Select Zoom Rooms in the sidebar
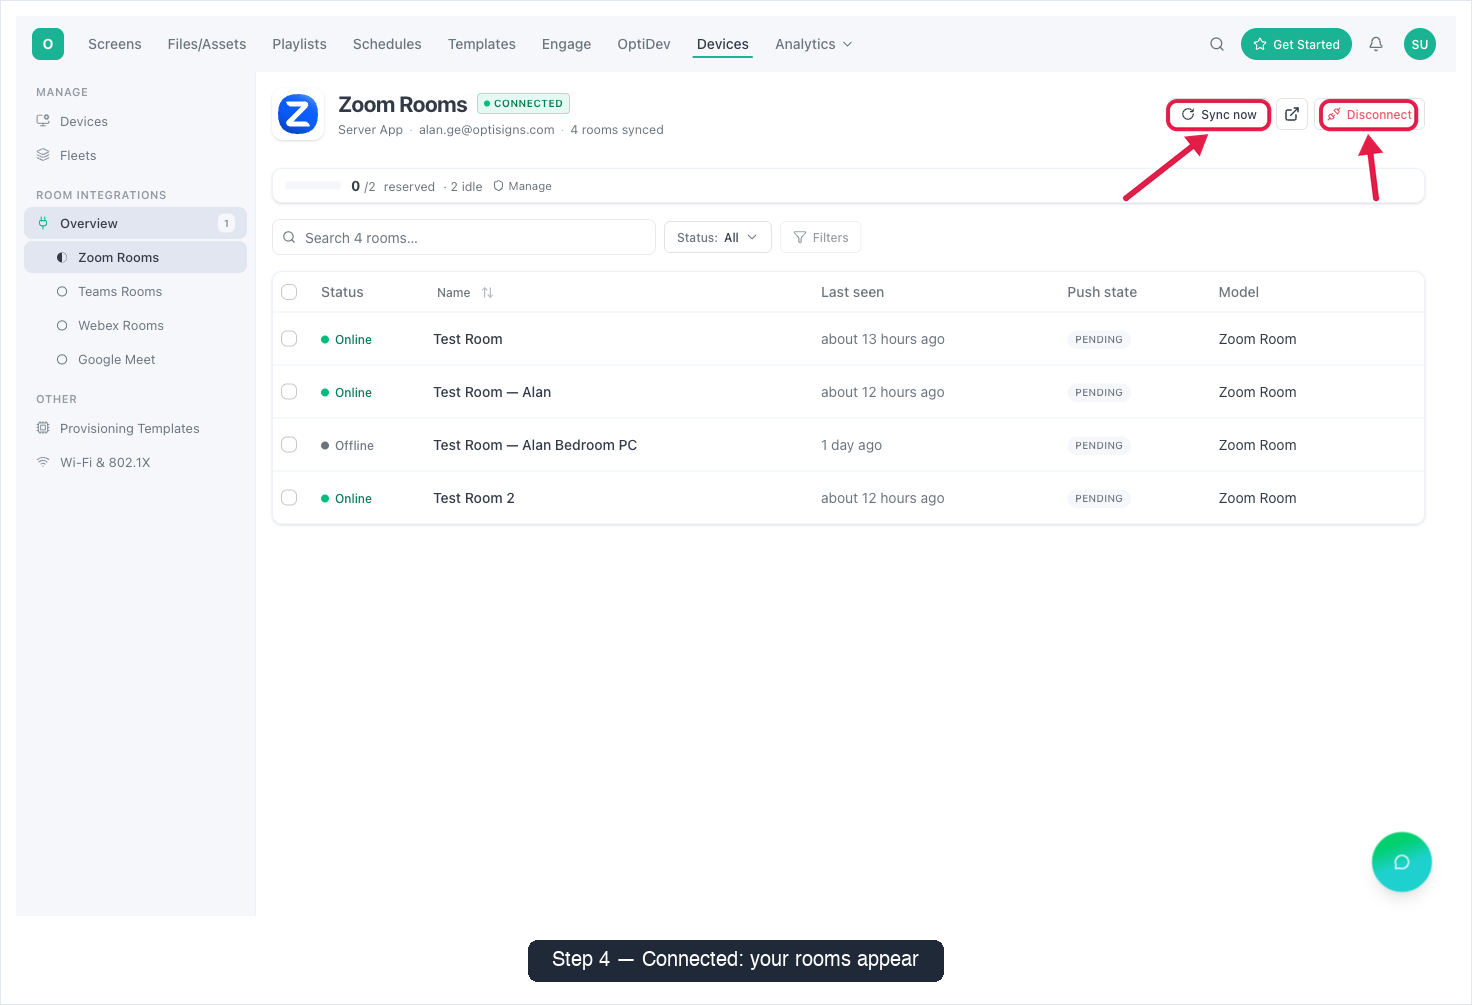The height and width of the screenshot is (1005, 1472). (x=135, y=257)
